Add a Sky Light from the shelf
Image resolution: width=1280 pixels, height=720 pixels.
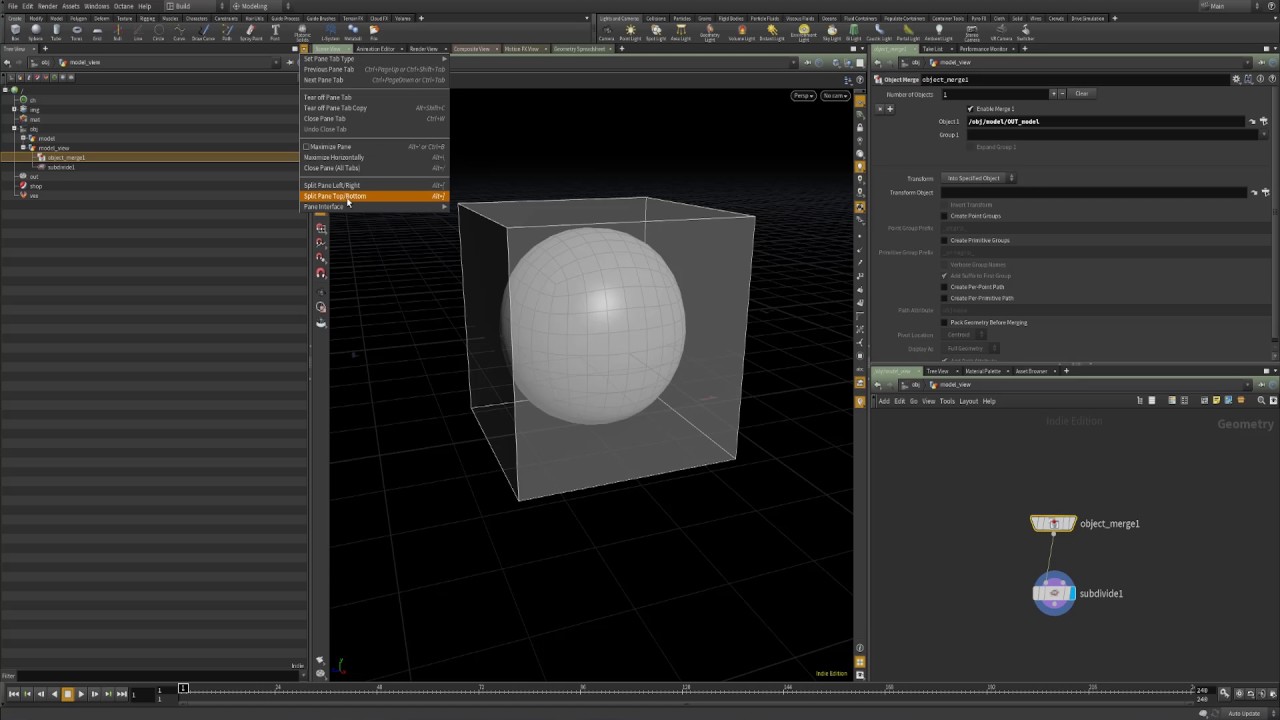coord(831,32)
